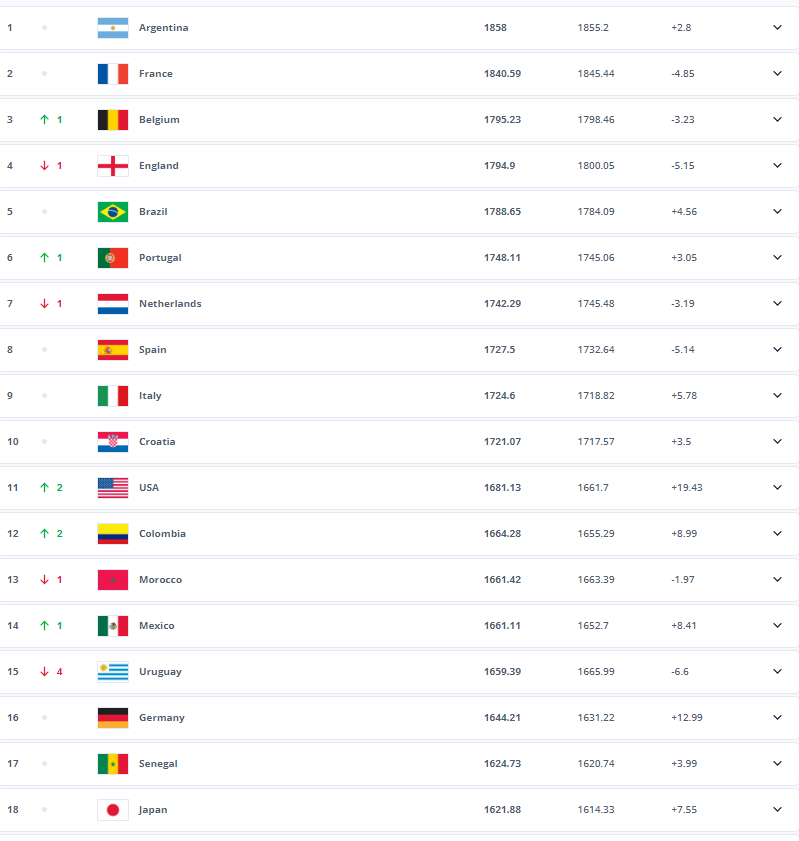The width and height of the screenshot is (799, 841).
Task: Expand the England ranking details chevron
Action: [x=777, y=166]
